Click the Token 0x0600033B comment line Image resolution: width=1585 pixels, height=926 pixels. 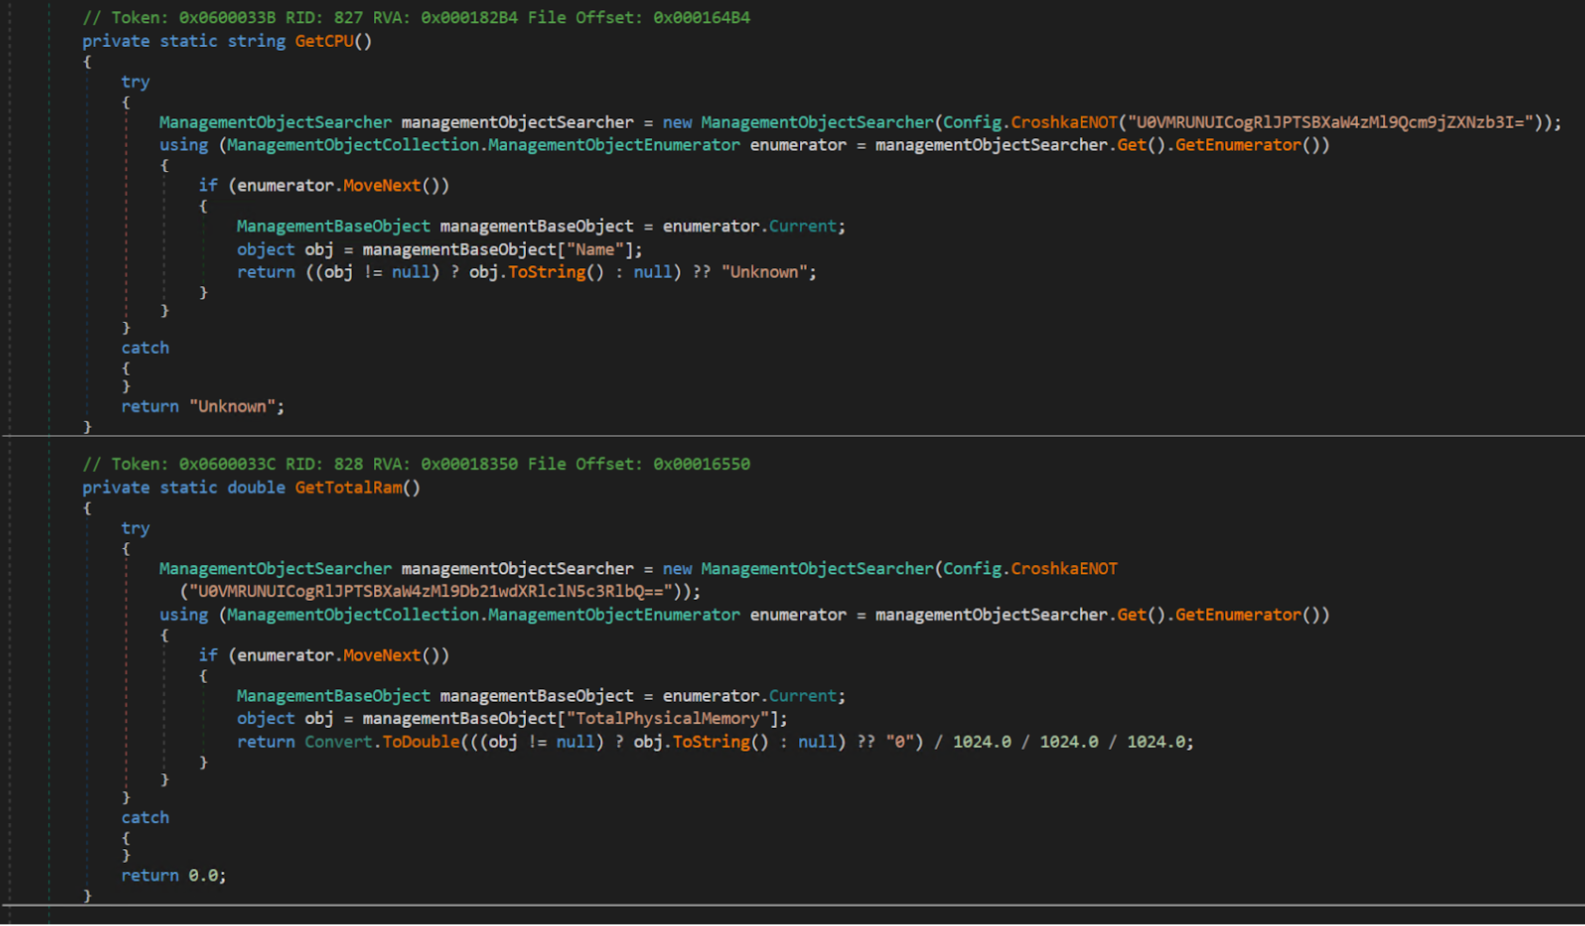[416, 18]
